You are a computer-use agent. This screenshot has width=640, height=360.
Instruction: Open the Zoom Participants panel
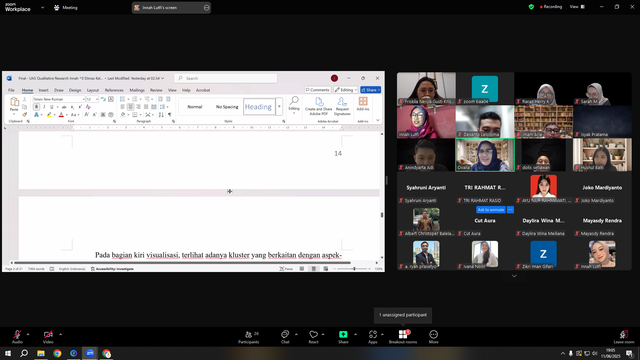249,337
